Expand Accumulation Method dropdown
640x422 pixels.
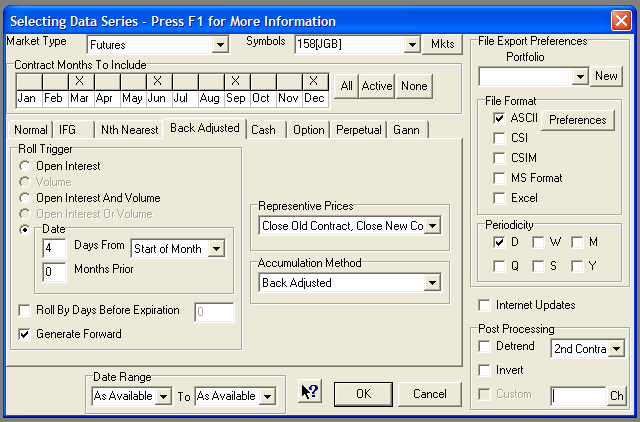click(x=433, y=282)
